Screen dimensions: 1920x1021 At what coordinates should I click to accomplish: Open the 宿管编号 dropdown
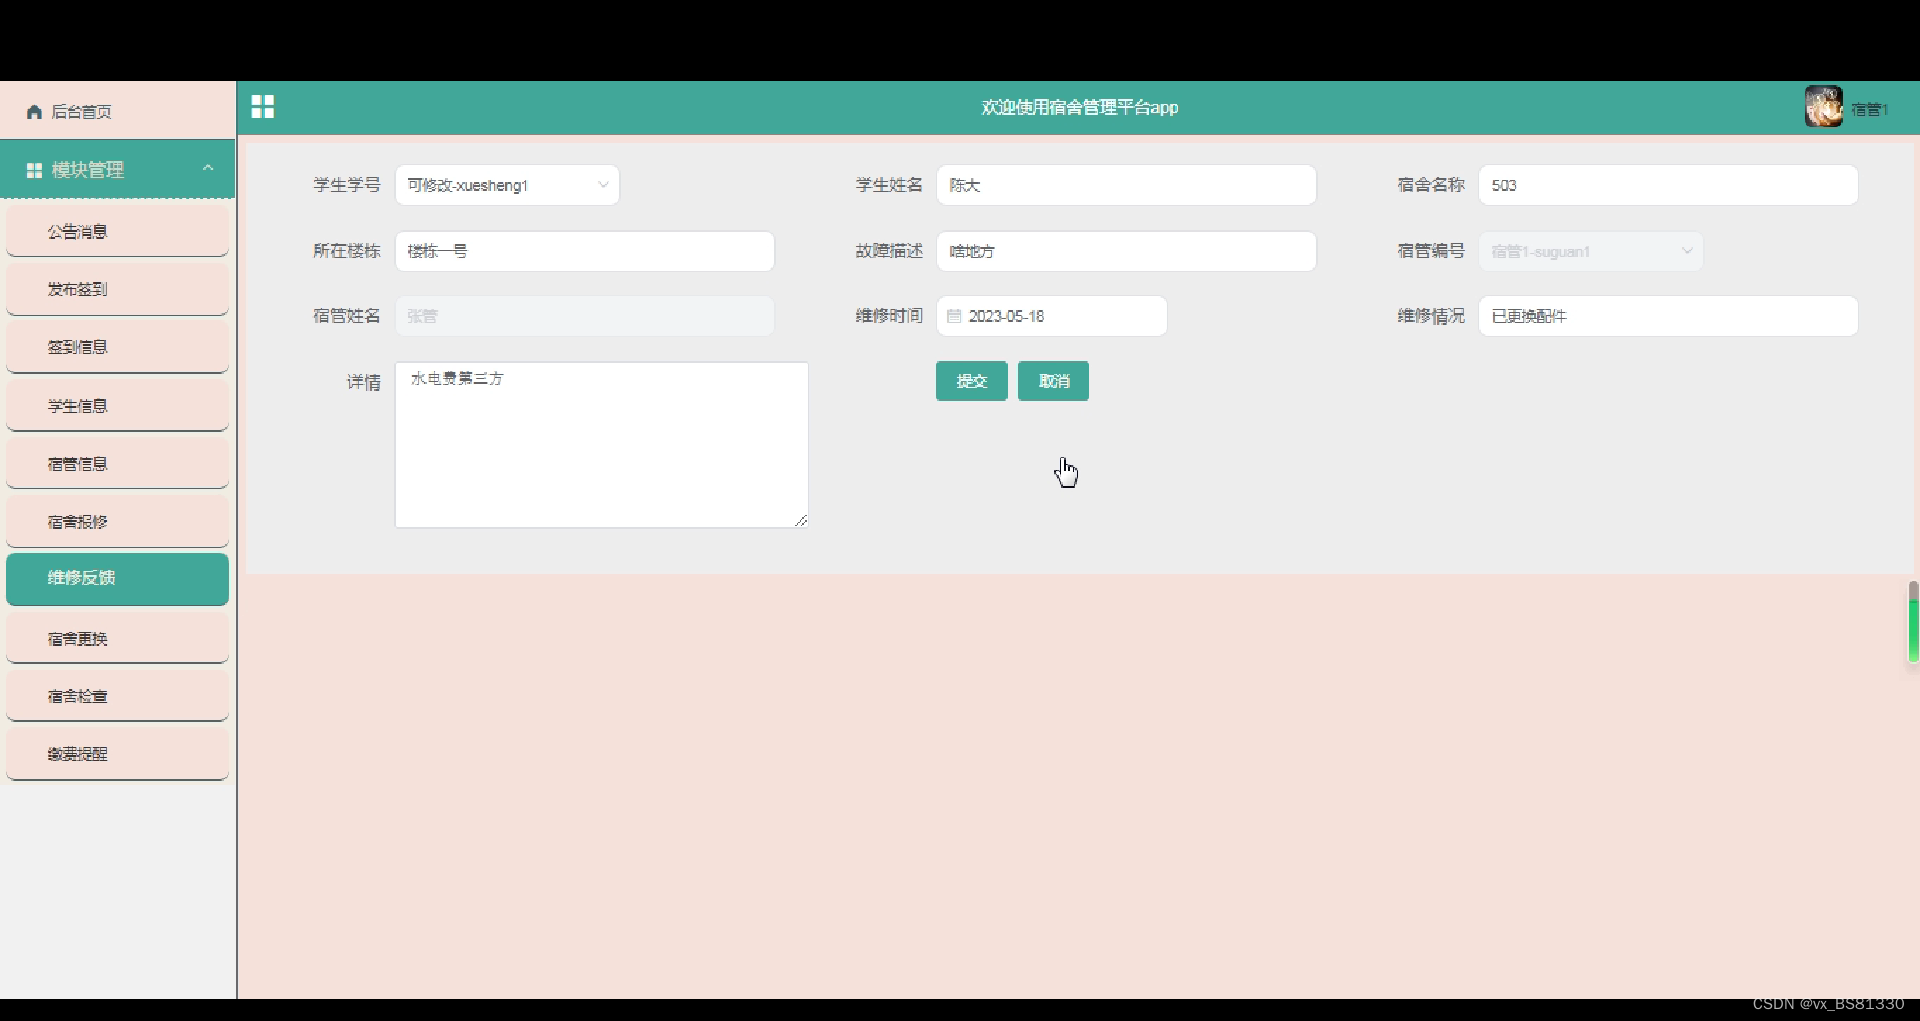click(1590, 251)
